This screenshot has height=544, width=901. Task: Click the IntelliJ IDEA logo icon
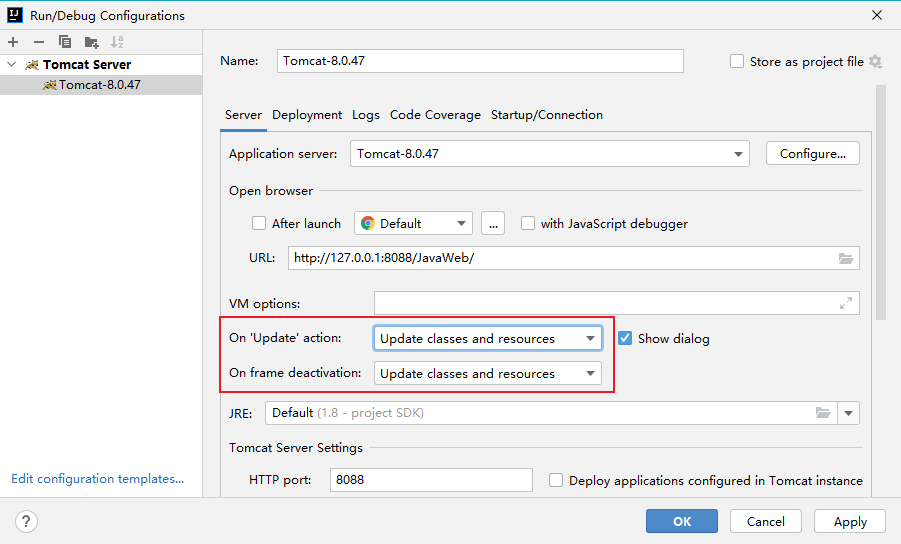point(15,15)
